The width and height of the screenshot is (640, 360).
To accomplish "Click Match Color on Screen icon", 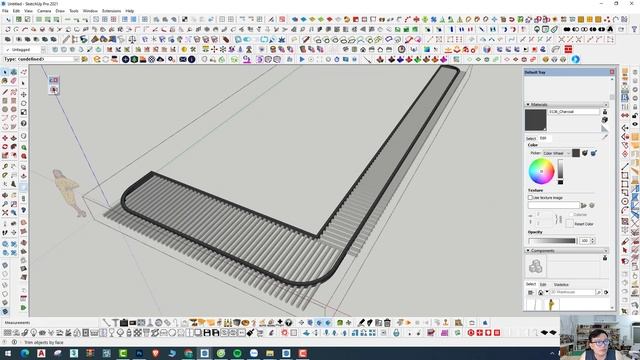I will [594, 153].
